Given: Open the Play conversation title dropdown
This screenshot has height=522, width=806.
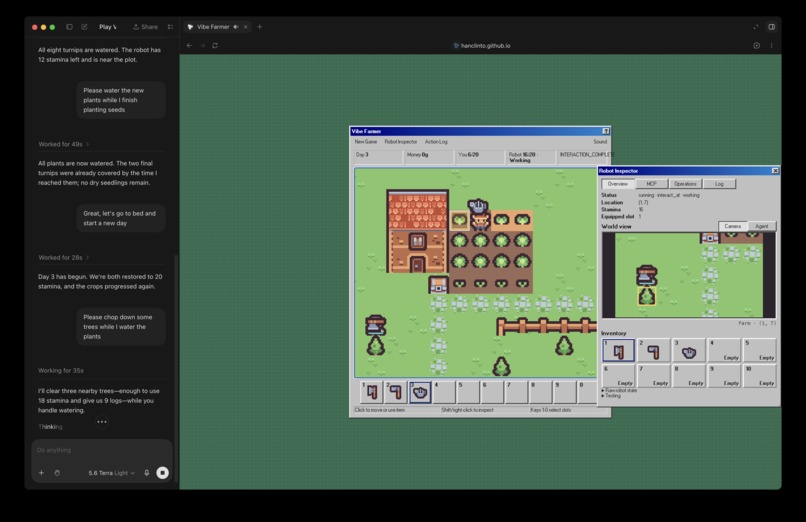Looking at the screenshot, I should click(x=108, y=27).
